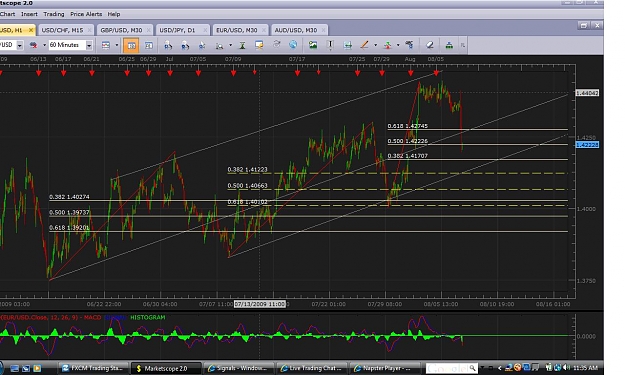This screenshot has height=375, width=625.
Task: Open the Chart menu
Action: tap(7, 14)
